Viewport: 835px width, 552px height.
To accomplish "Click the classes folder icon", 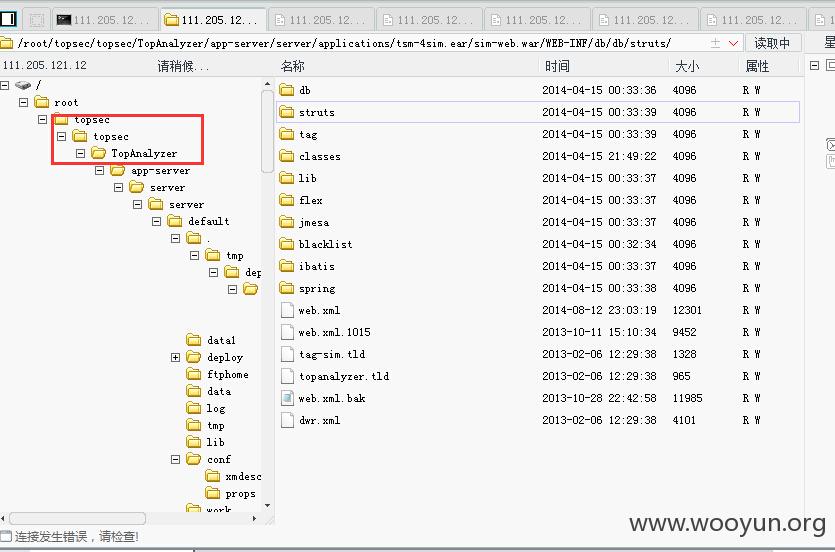I will click(286, 156).
